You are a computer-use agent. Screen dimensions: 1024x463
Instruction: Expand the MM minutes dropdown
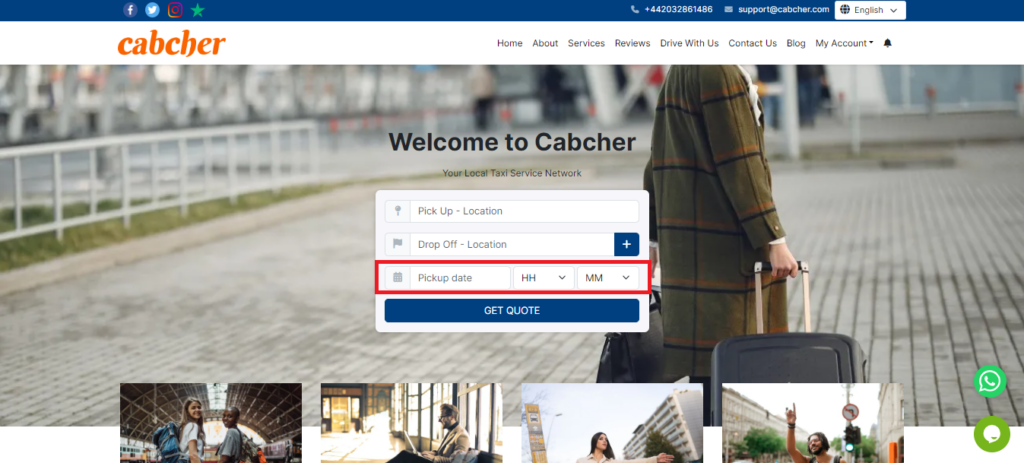point(608,278)
